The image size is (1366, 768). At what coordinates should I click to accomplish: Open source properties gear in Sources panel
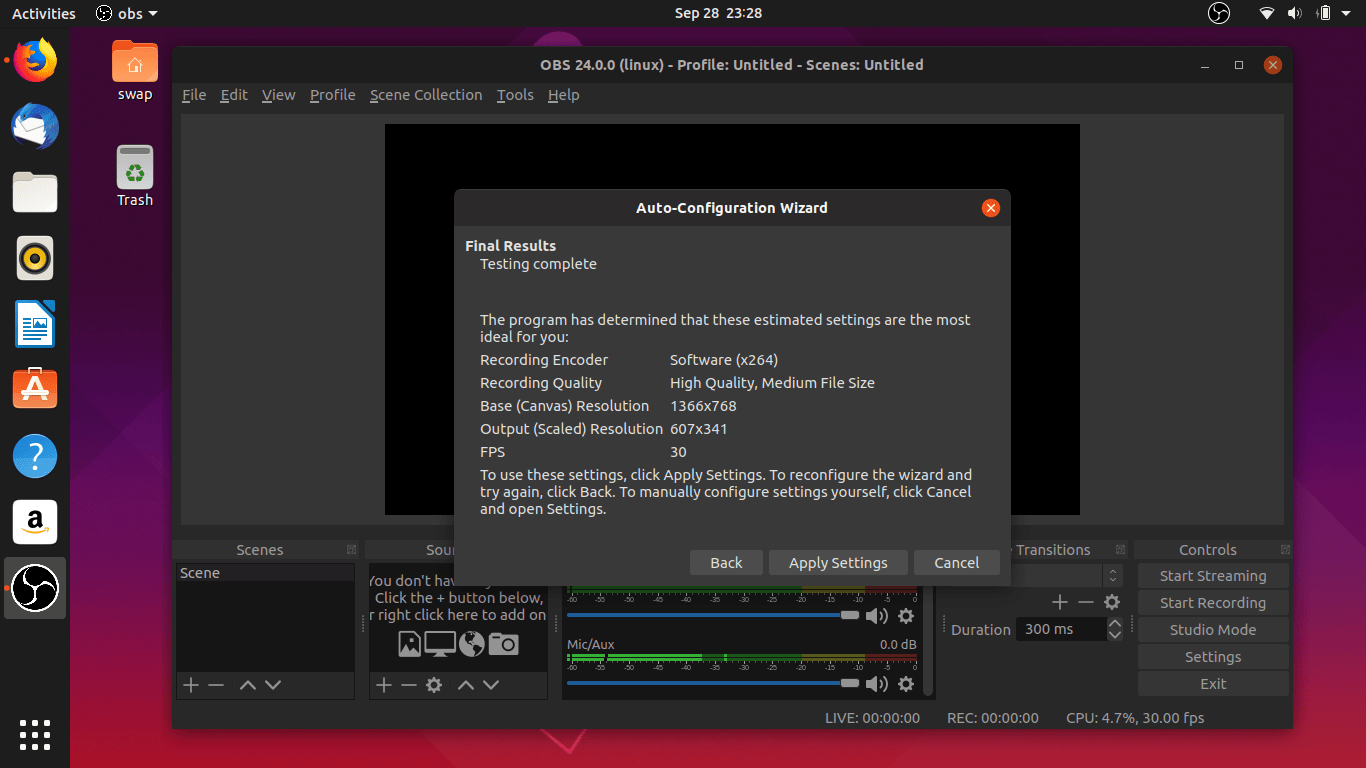coord(434,685)
